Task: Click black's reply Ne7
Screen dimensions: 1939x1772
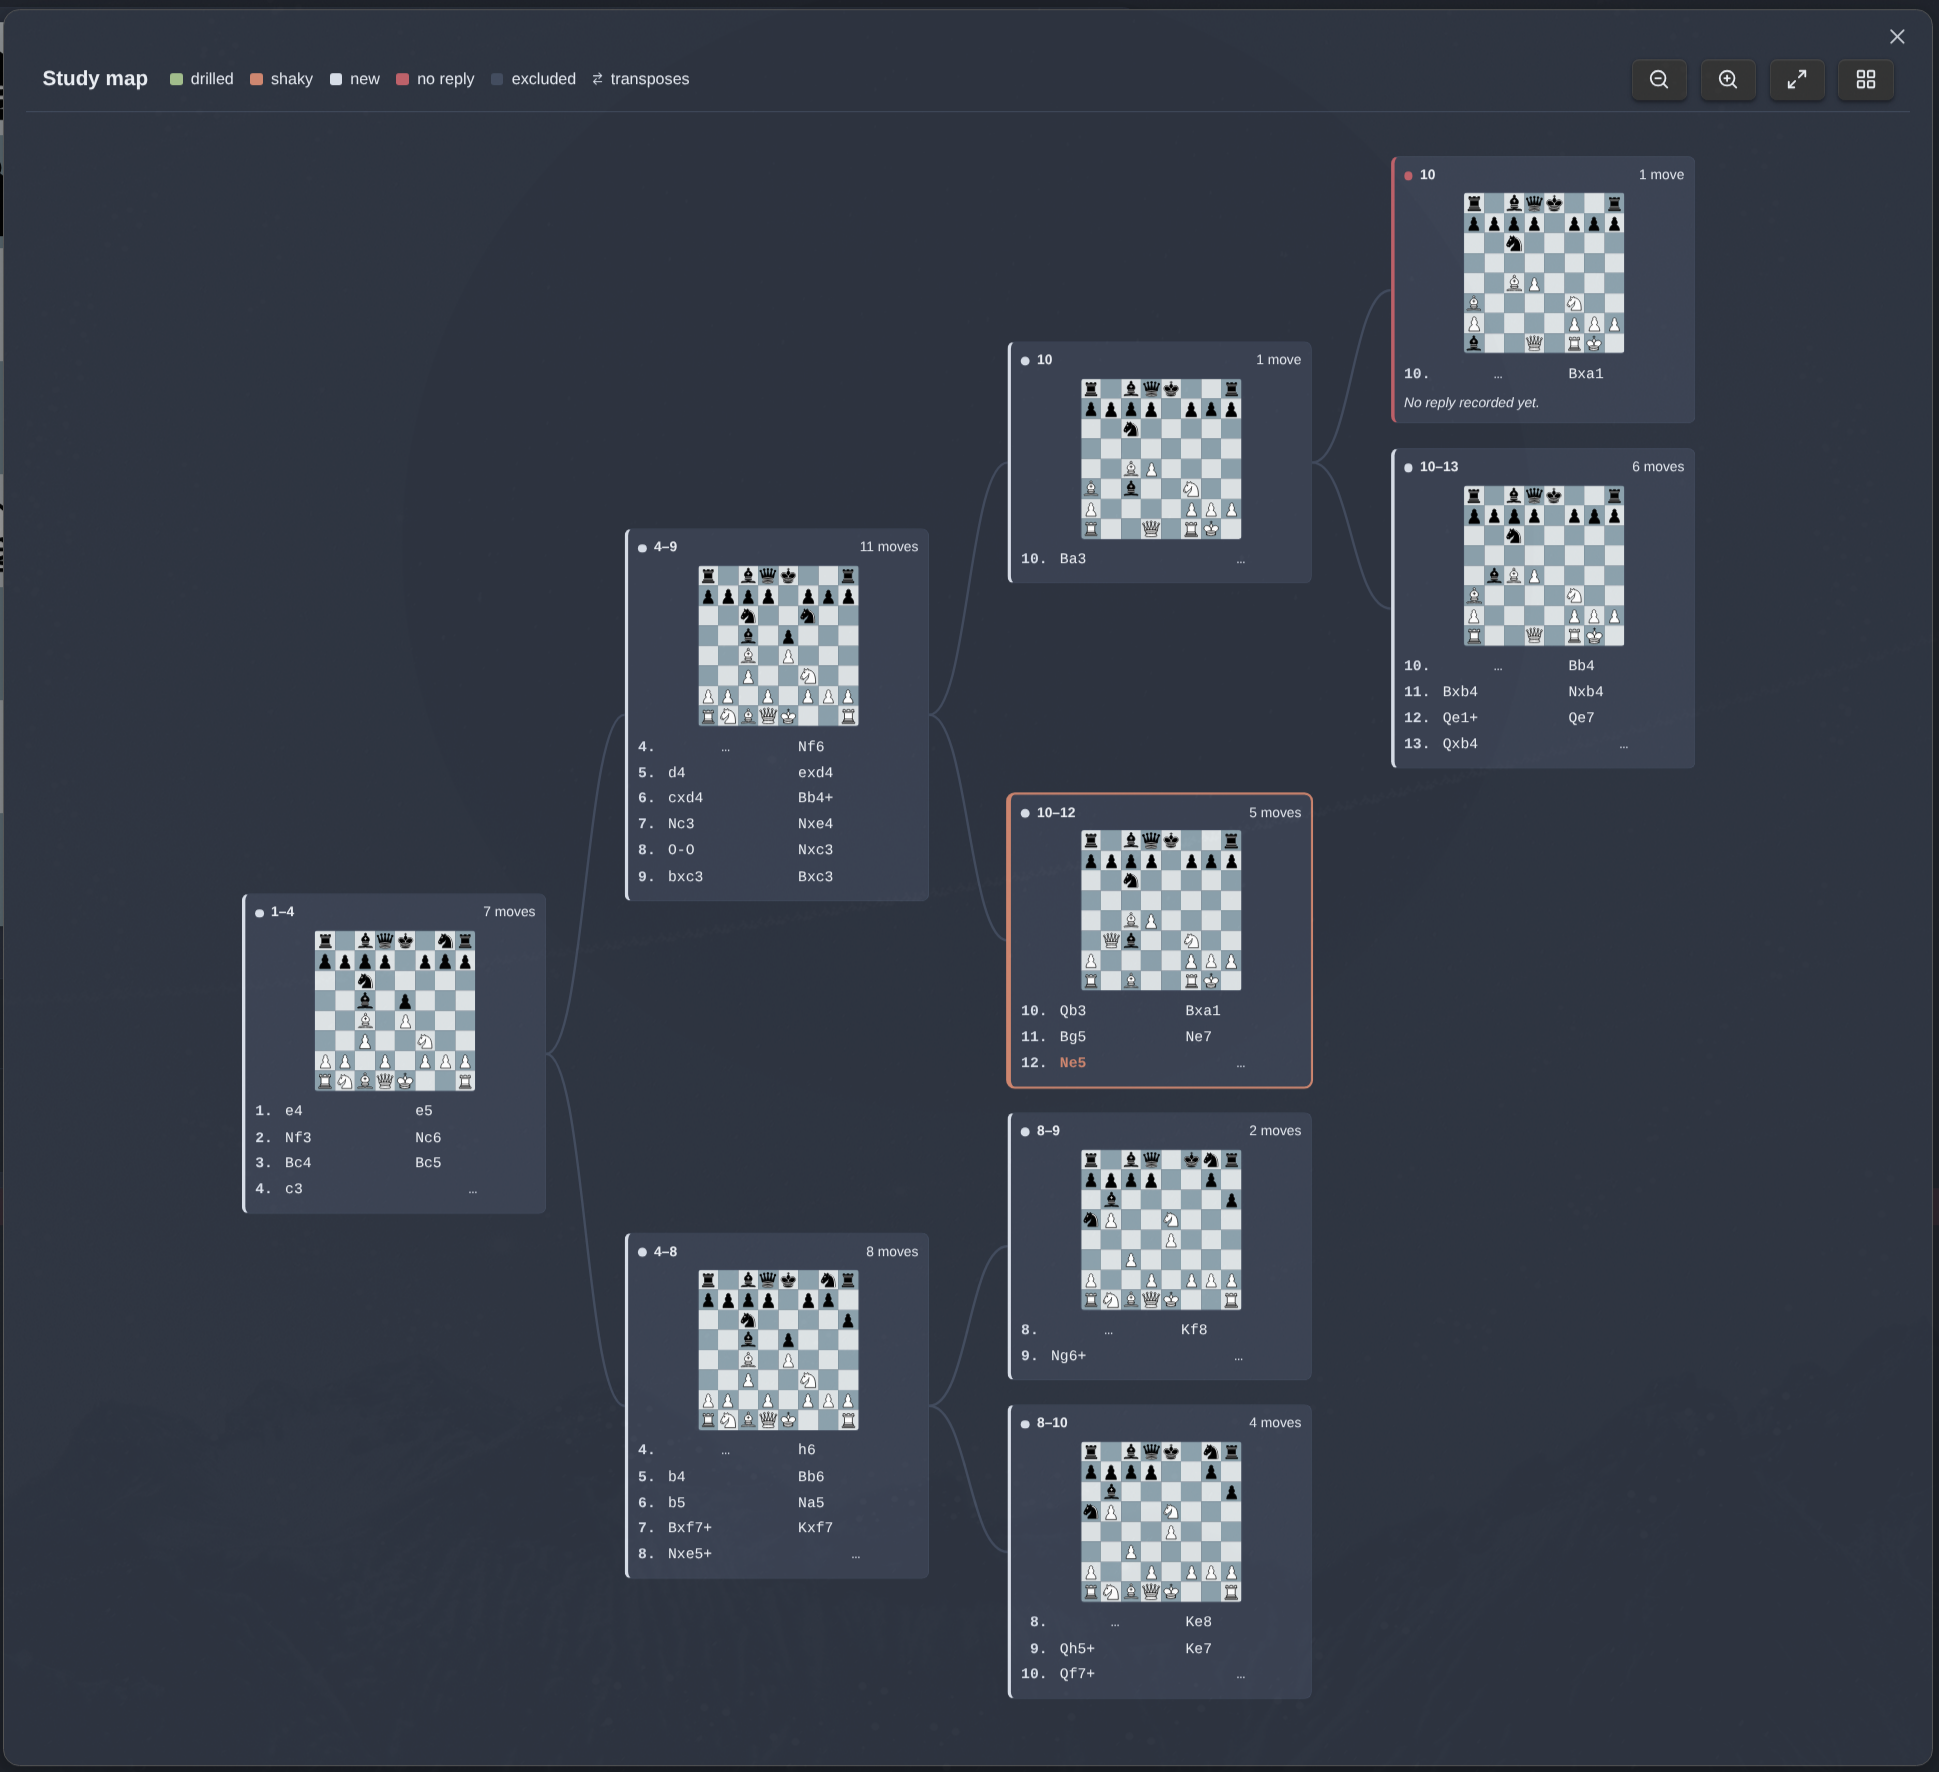Action: coord(1199,1037)
